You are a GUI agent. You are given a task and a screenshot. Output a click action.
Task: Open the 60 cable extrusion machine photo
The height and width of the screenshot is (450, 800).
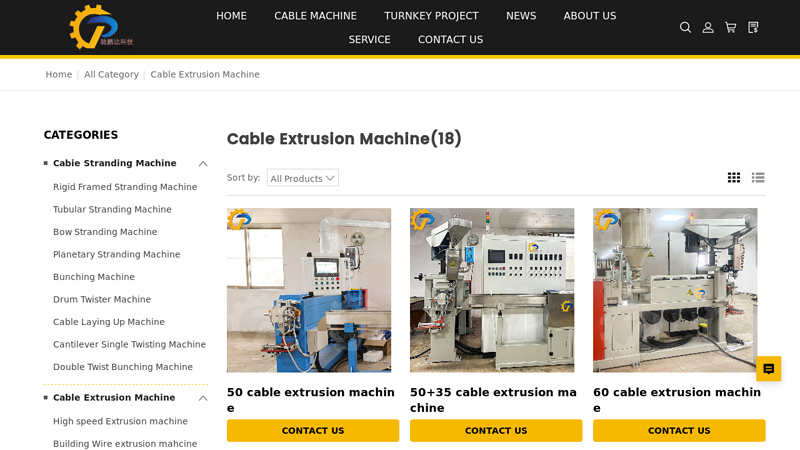pos(676,290)
